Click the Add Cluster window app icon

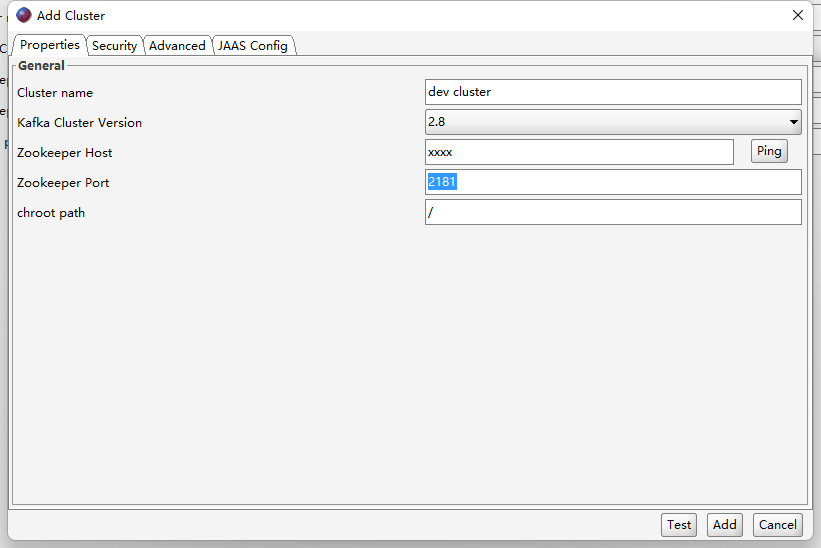click(x=24, y=15)
